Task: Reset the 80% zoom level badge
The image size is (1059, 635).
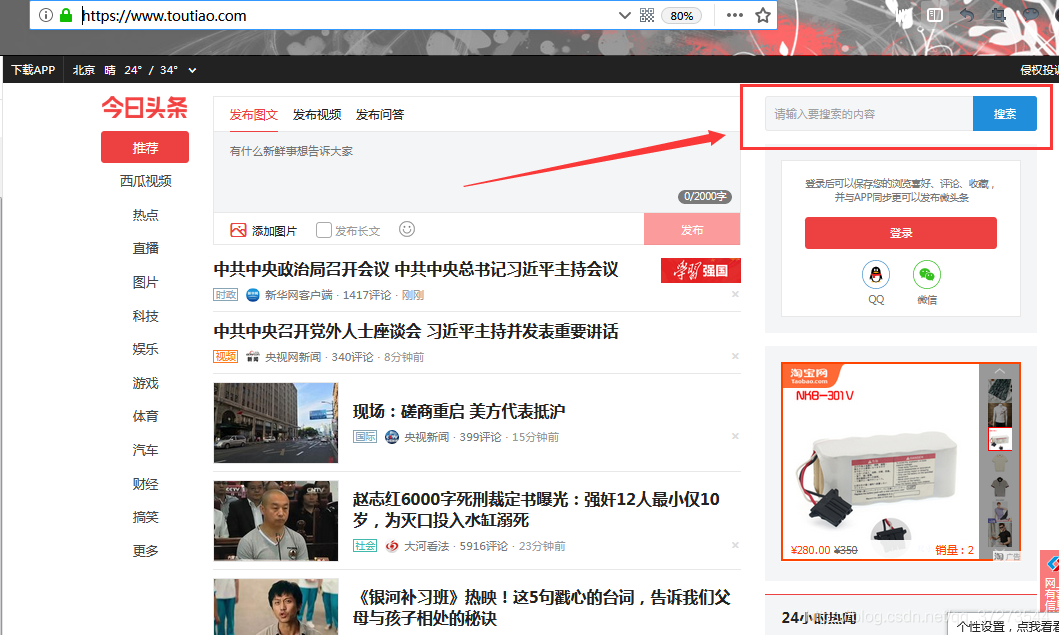Action: click(x=681, y=16)
